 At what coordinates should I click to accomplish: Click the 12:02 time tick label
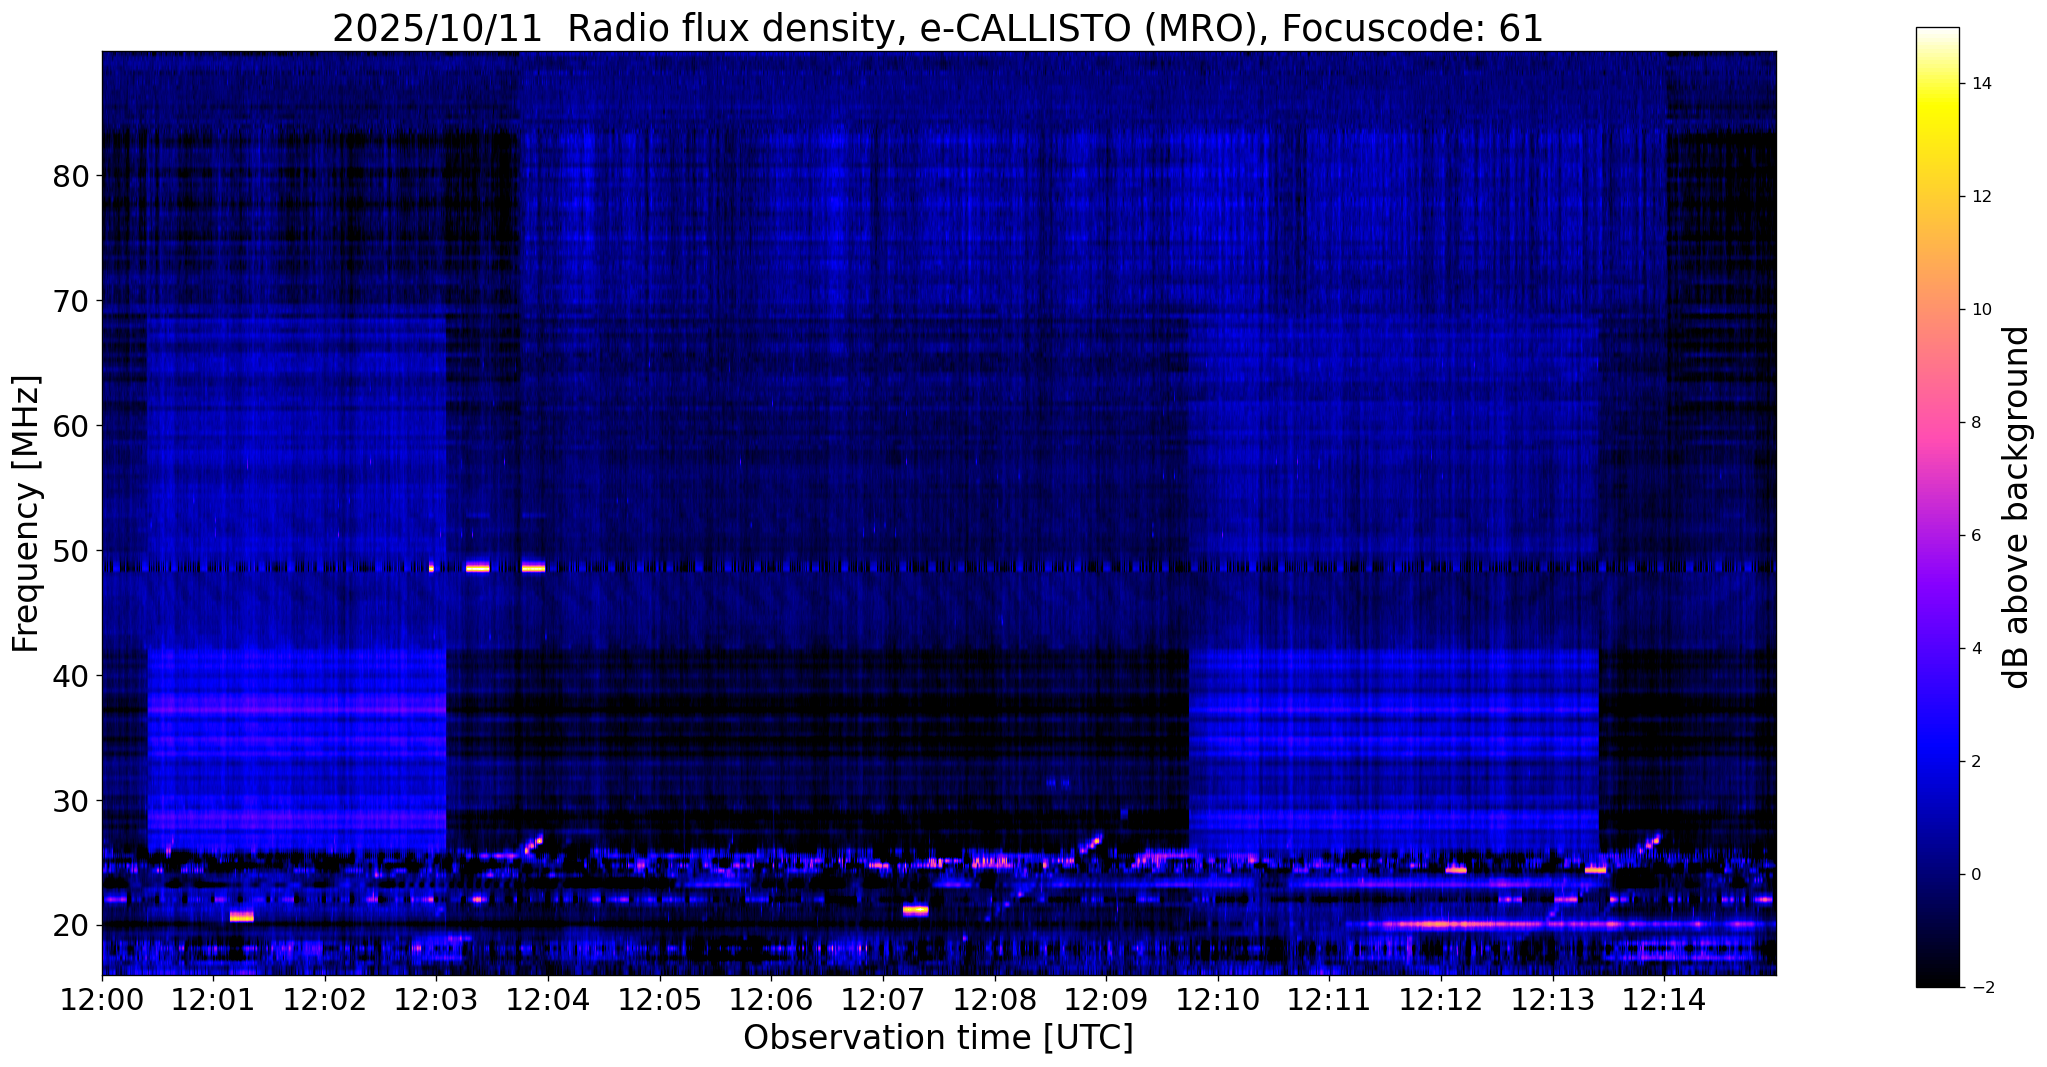point(325,1000)
